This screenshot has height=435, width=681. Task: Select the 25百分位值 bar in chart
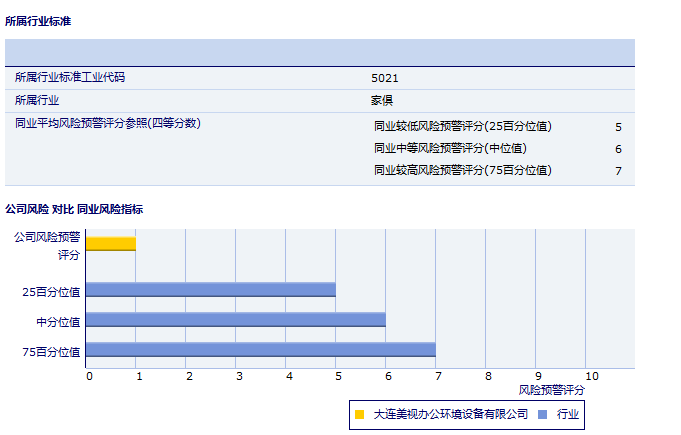pyautogui.click(x=210, y=290)
